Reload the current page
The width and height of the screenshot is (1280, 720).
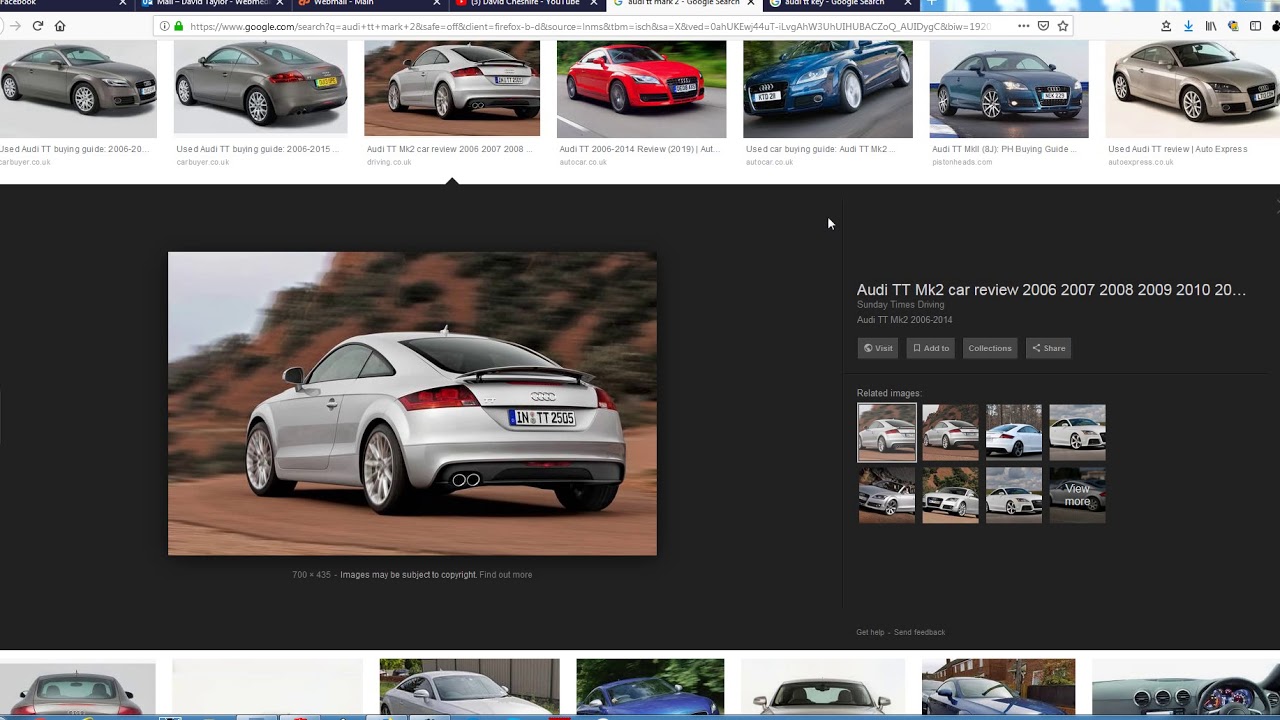[38, 26]
